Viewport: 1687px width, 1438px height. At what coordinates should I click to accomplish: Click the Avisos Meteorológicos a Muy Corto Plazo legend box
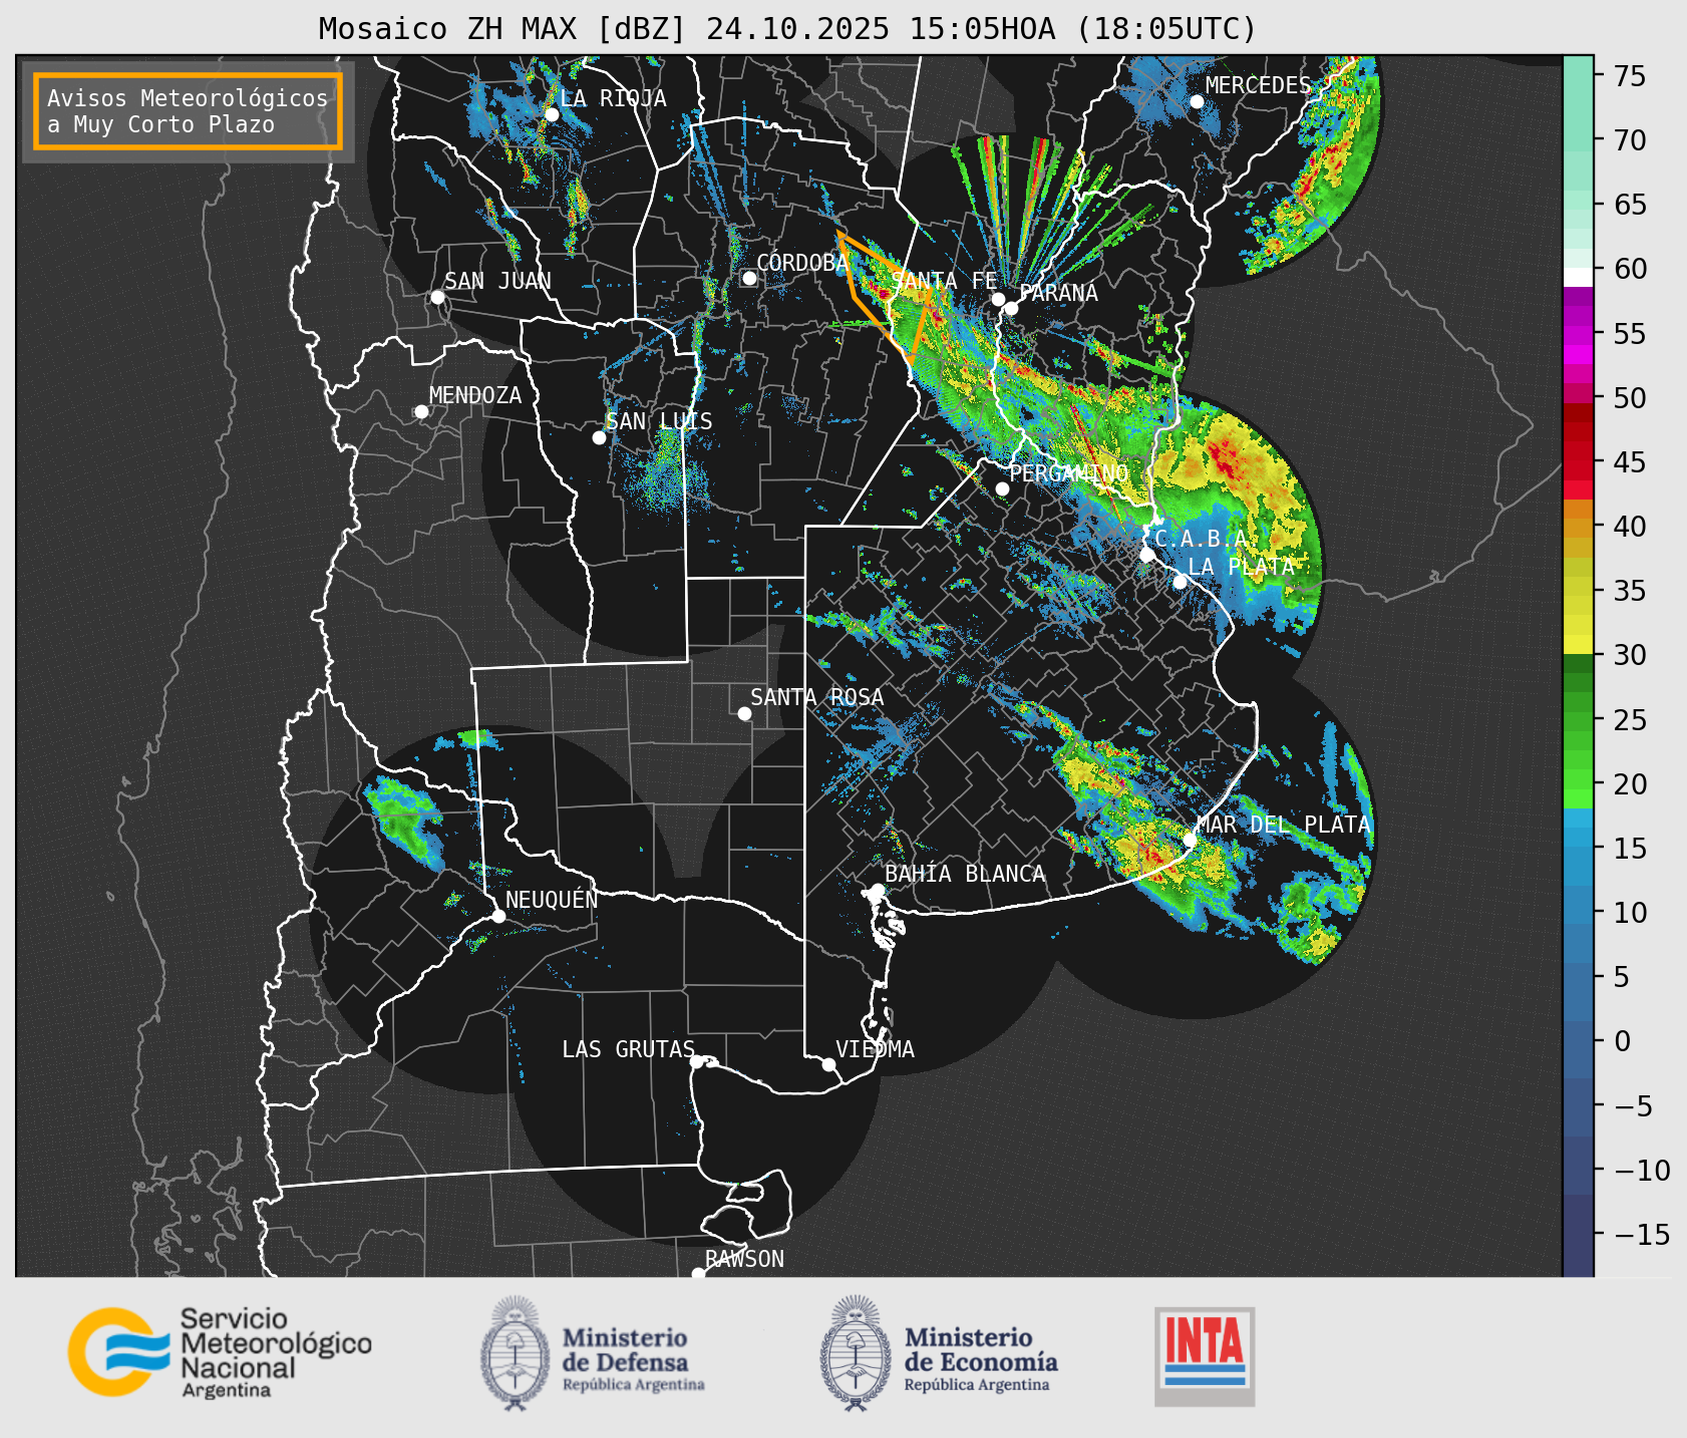pos(188,111)
